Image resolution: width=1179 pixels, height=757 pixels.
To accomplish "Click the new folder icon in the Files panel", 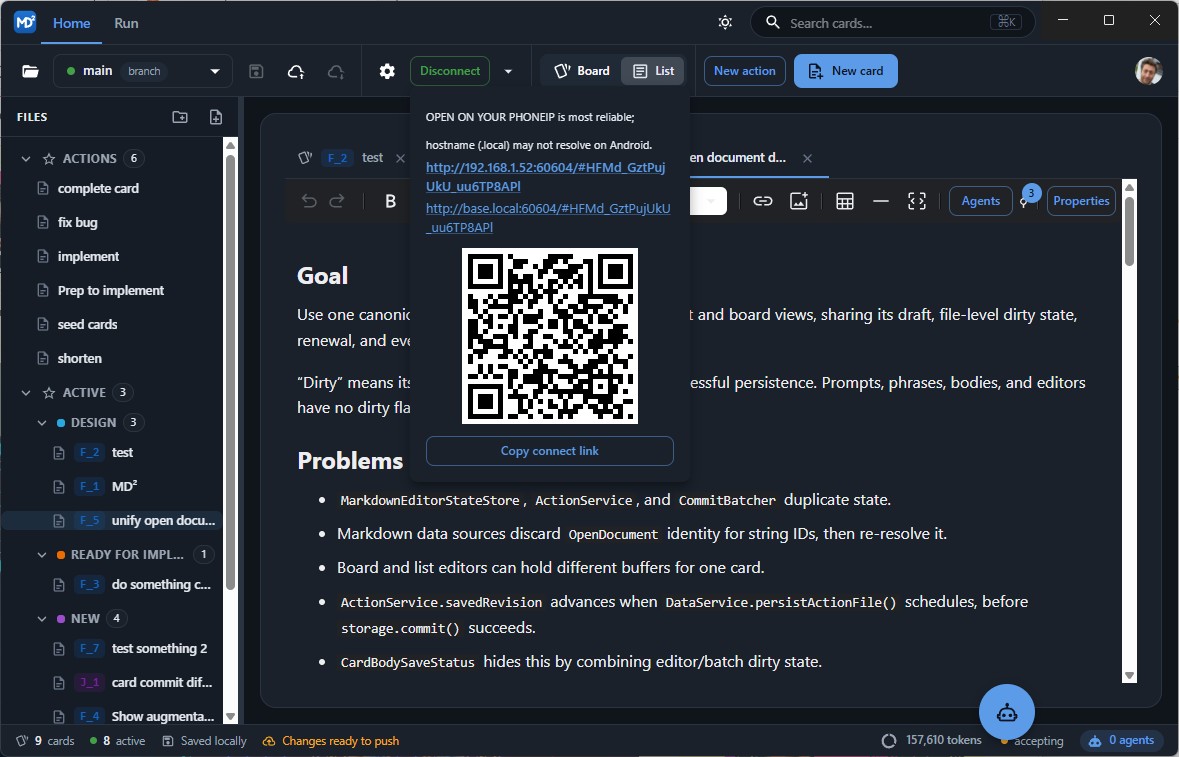I will click(180, 117).
